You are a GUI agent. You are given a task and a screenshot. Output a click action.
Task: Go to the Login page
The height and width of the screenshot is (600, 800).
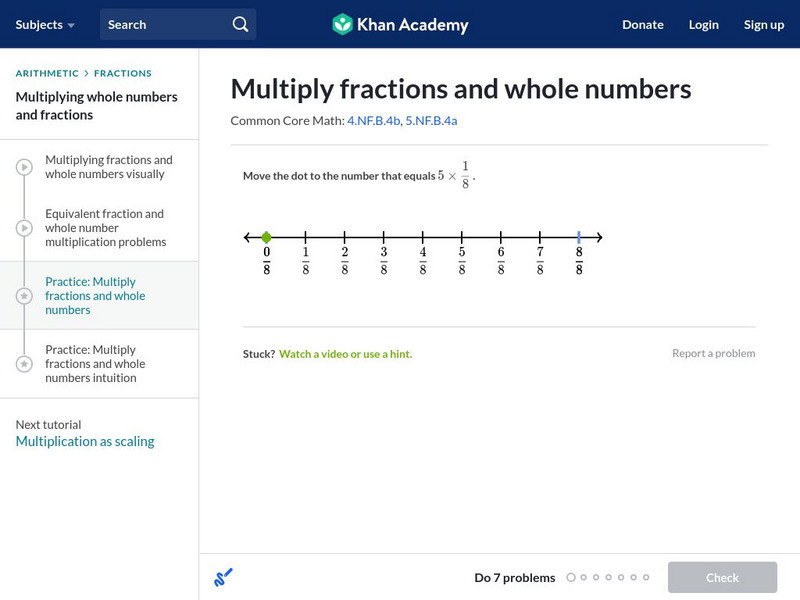point(703,24)
